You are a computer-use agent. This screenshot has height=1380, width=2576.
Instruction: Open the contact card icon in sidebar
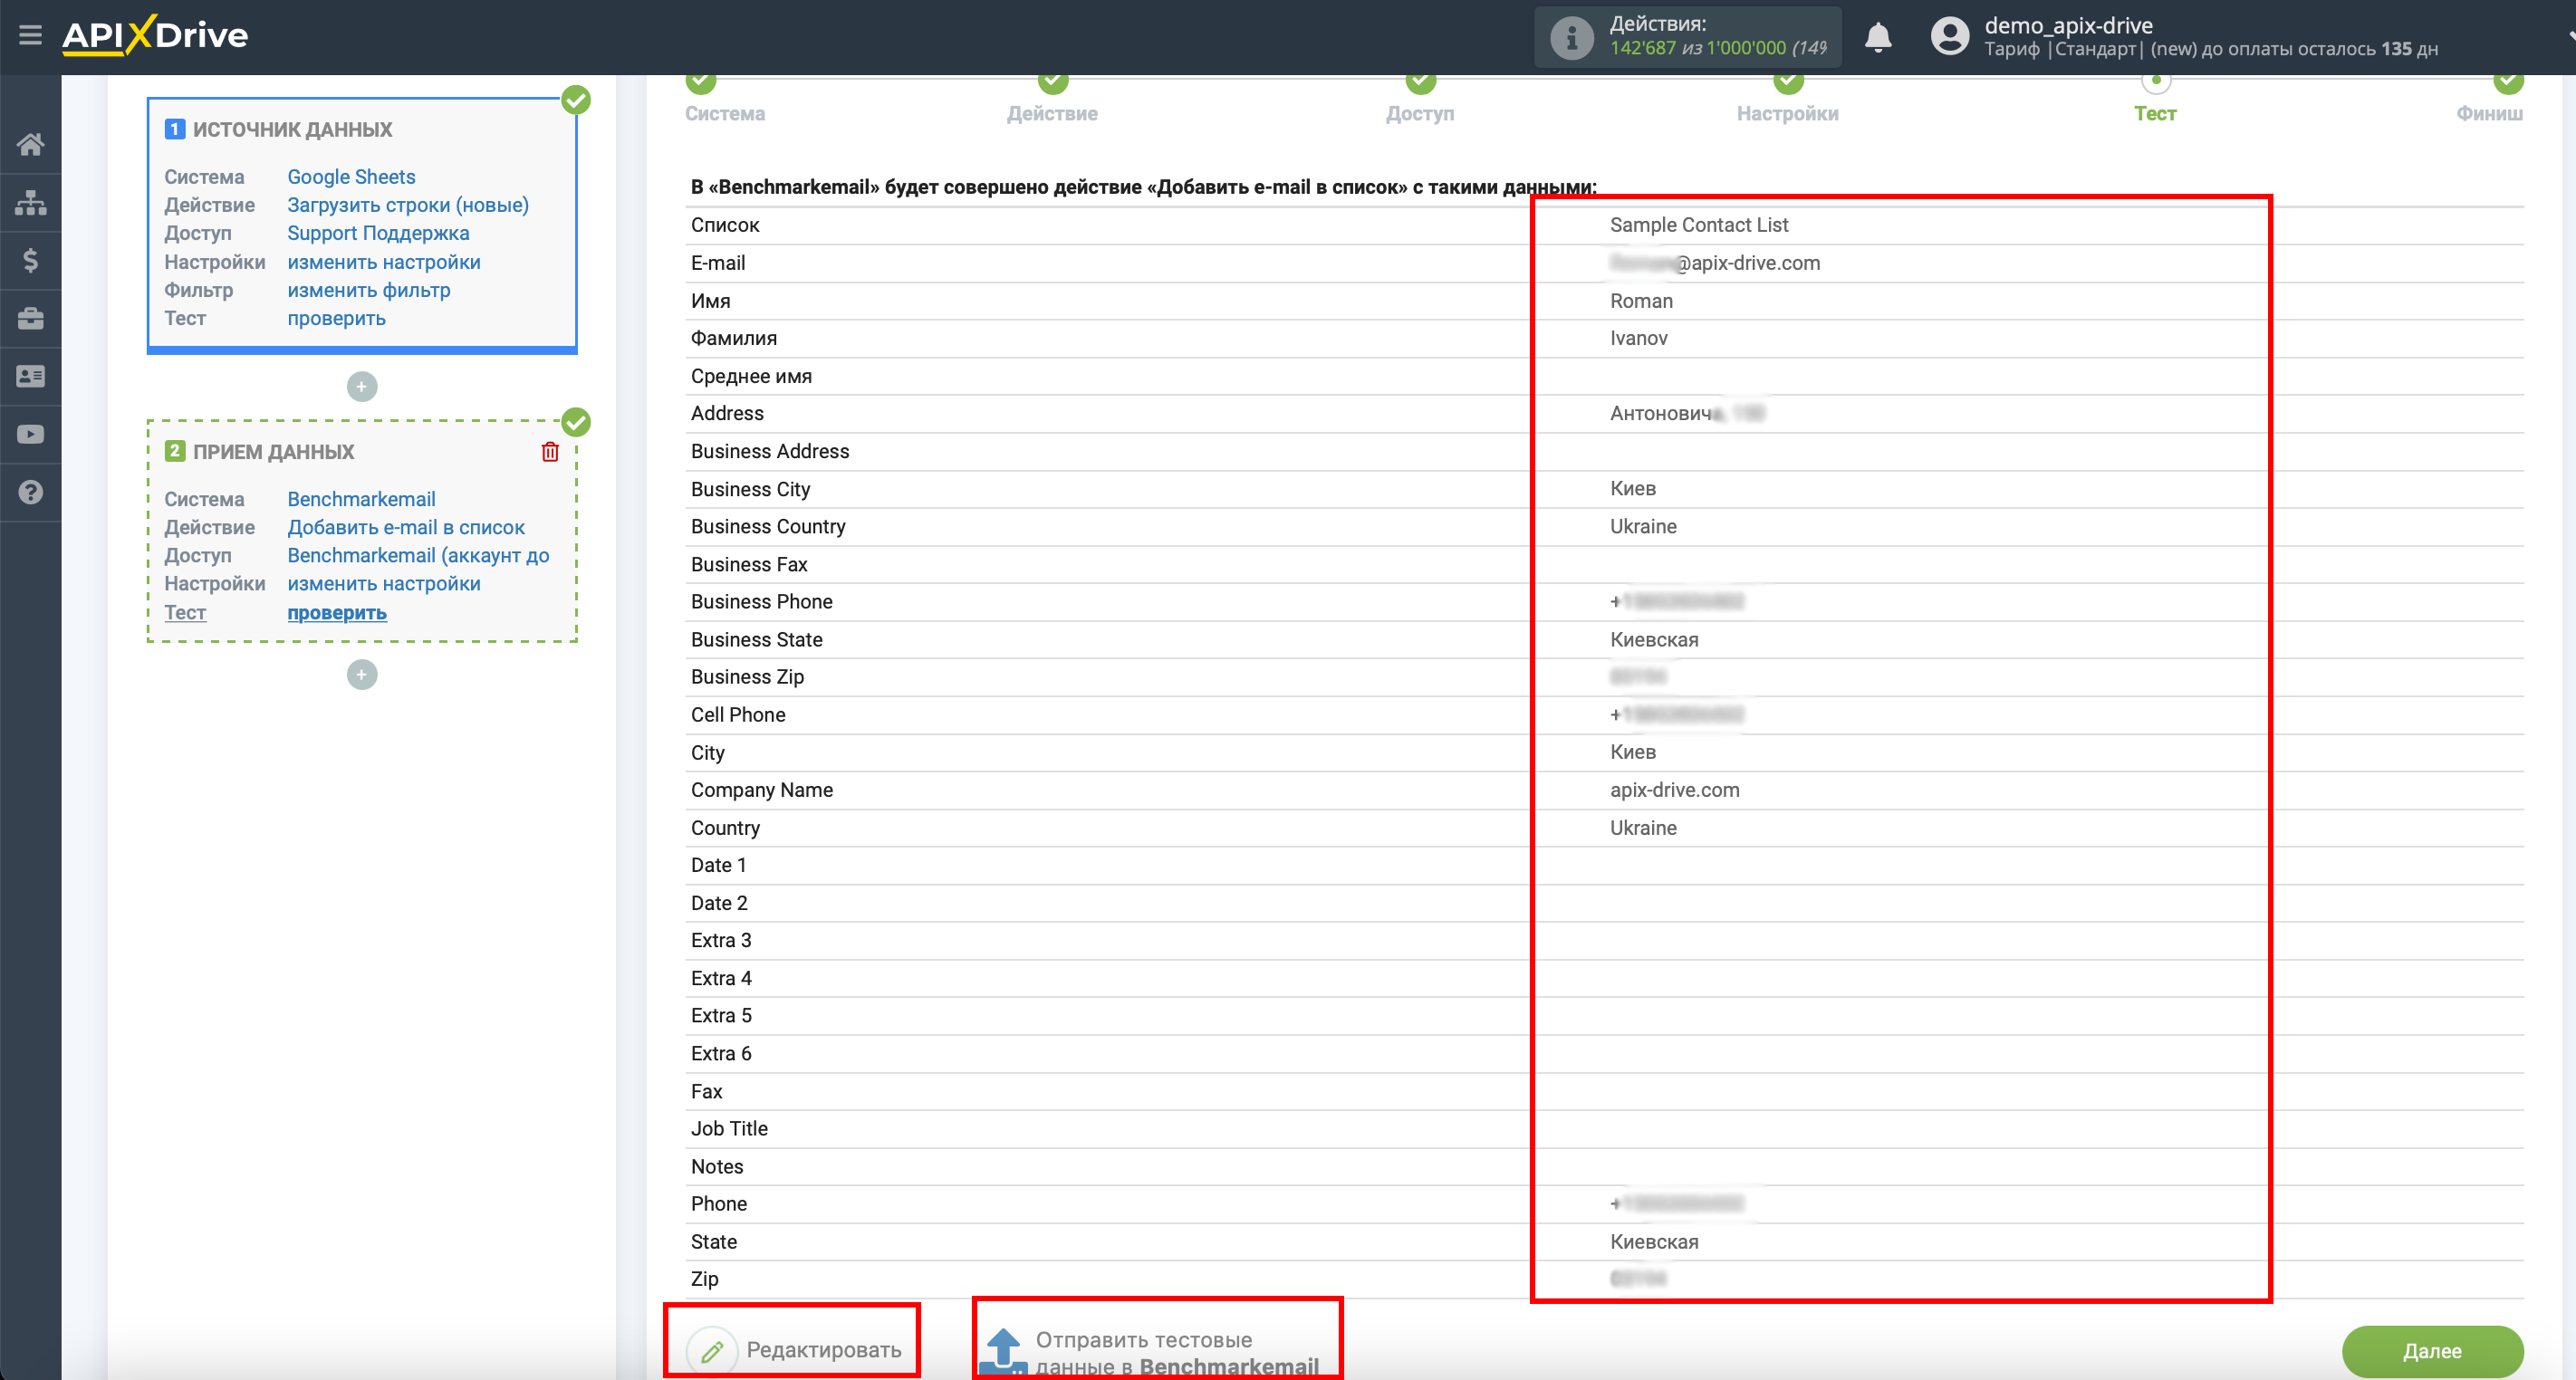tap(30, 376)
